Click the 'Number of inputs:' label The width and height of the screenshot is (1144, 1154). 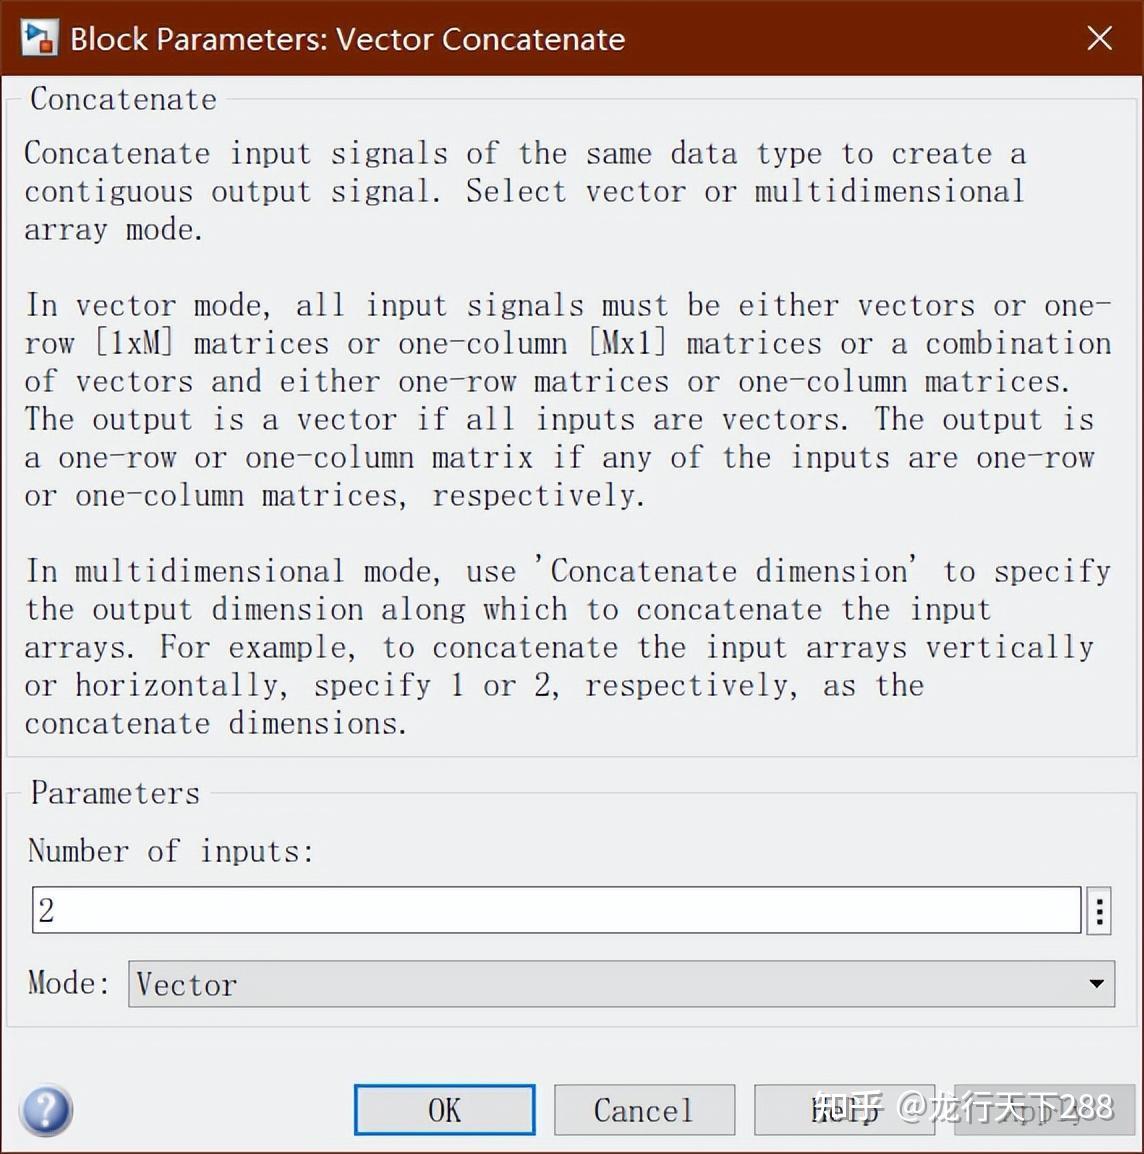coord(171,851)
